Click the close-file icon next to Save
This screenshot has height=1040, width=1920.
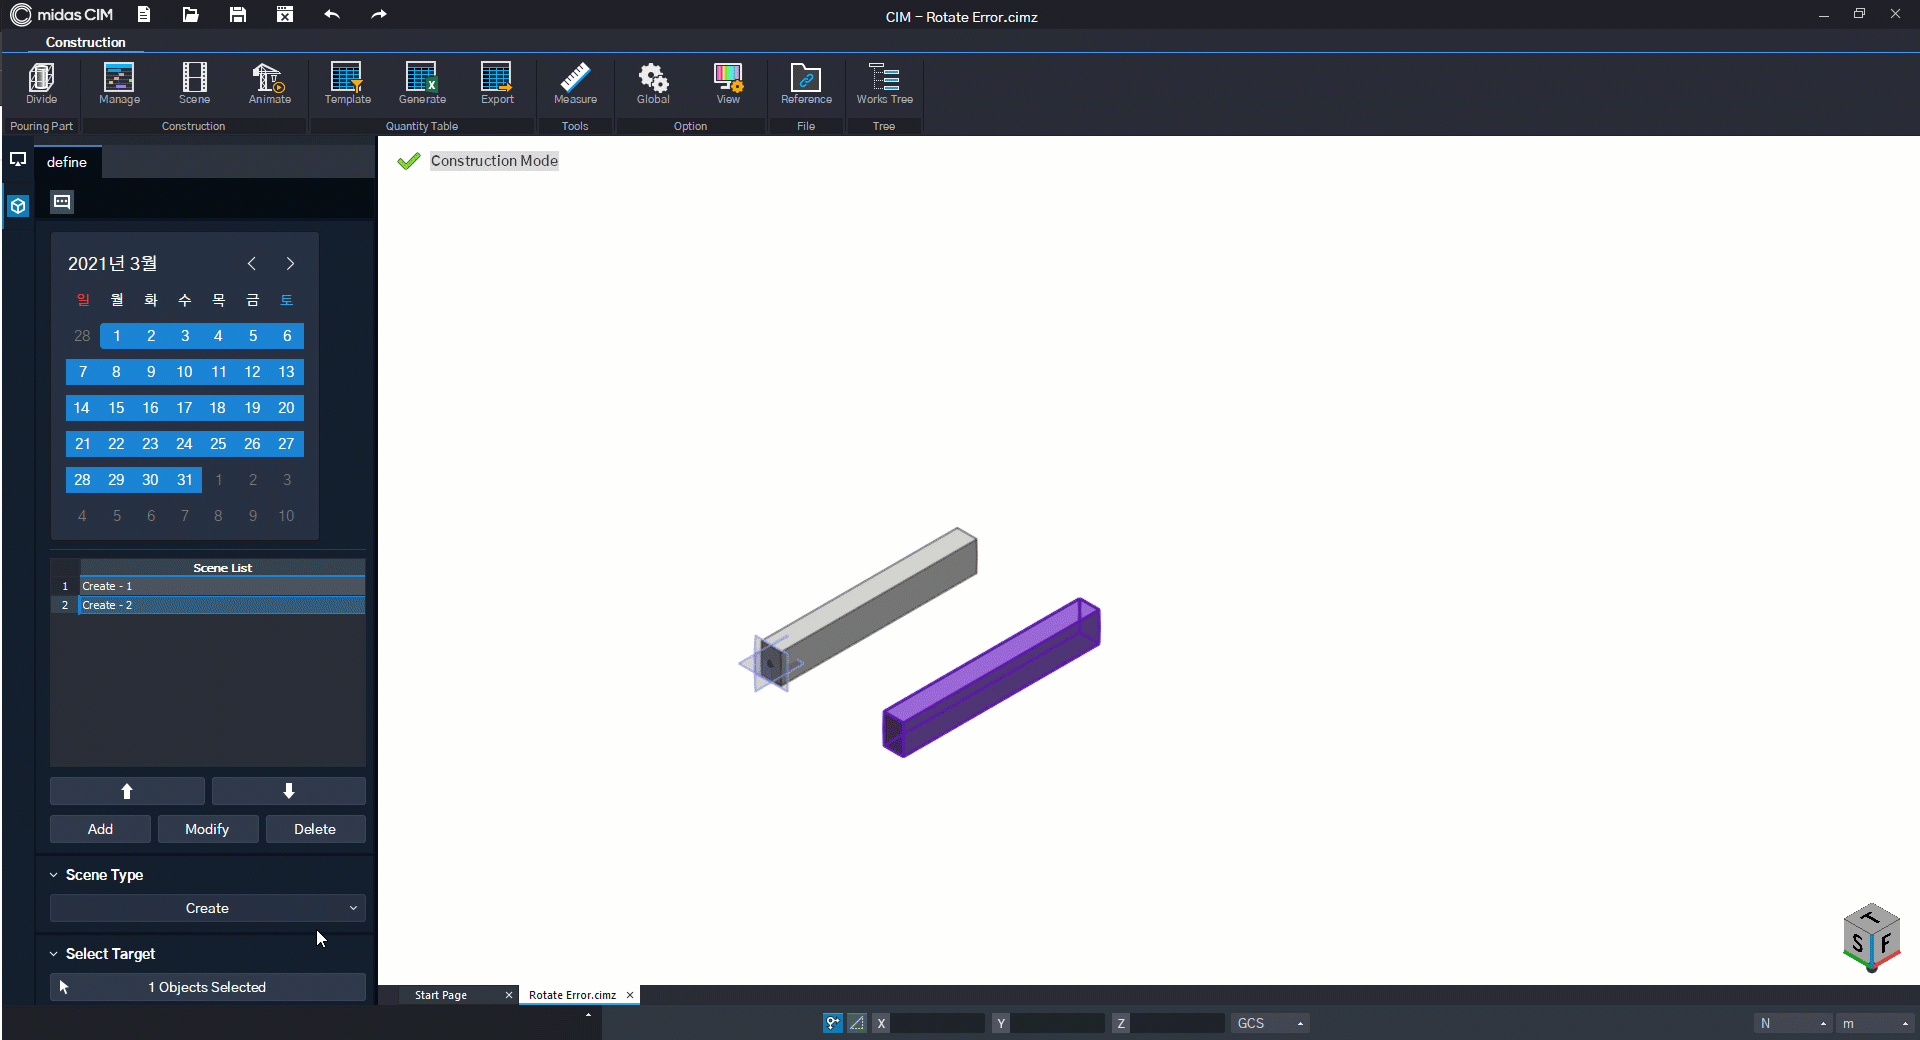click(x=285, y=14)
